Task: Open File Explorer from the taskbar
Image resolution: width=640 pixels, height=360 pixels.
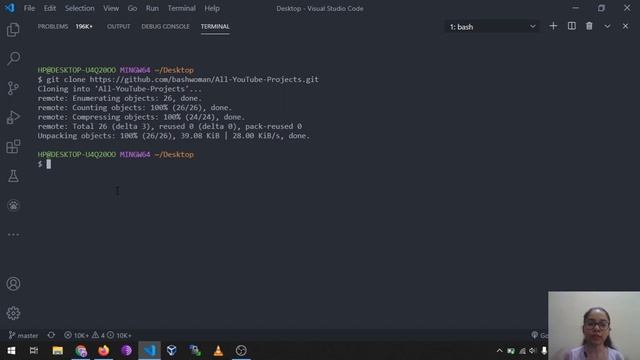Action: (x=58, y=350)
